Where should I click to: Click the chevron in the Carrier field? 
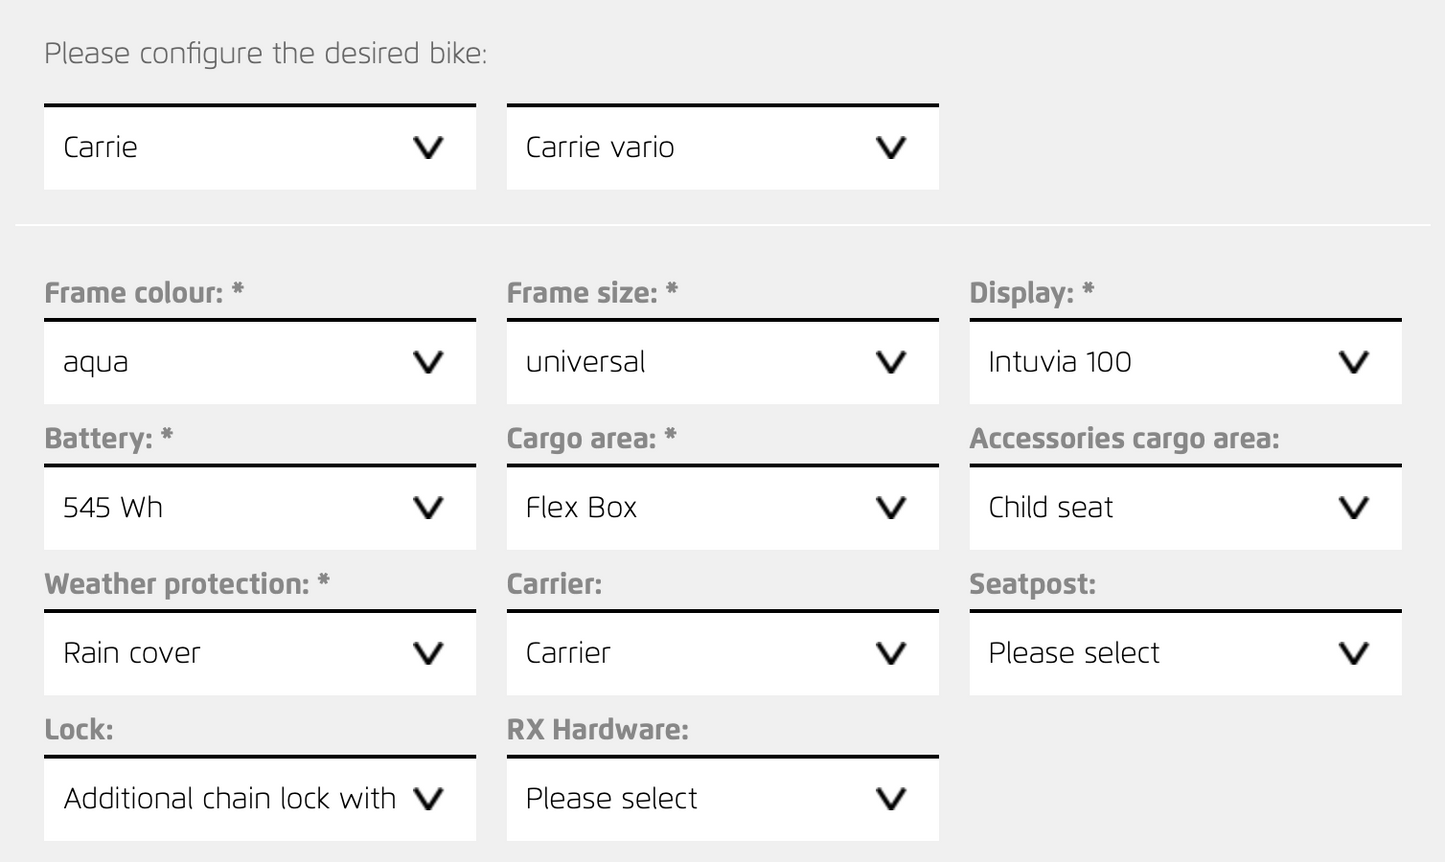890,654
